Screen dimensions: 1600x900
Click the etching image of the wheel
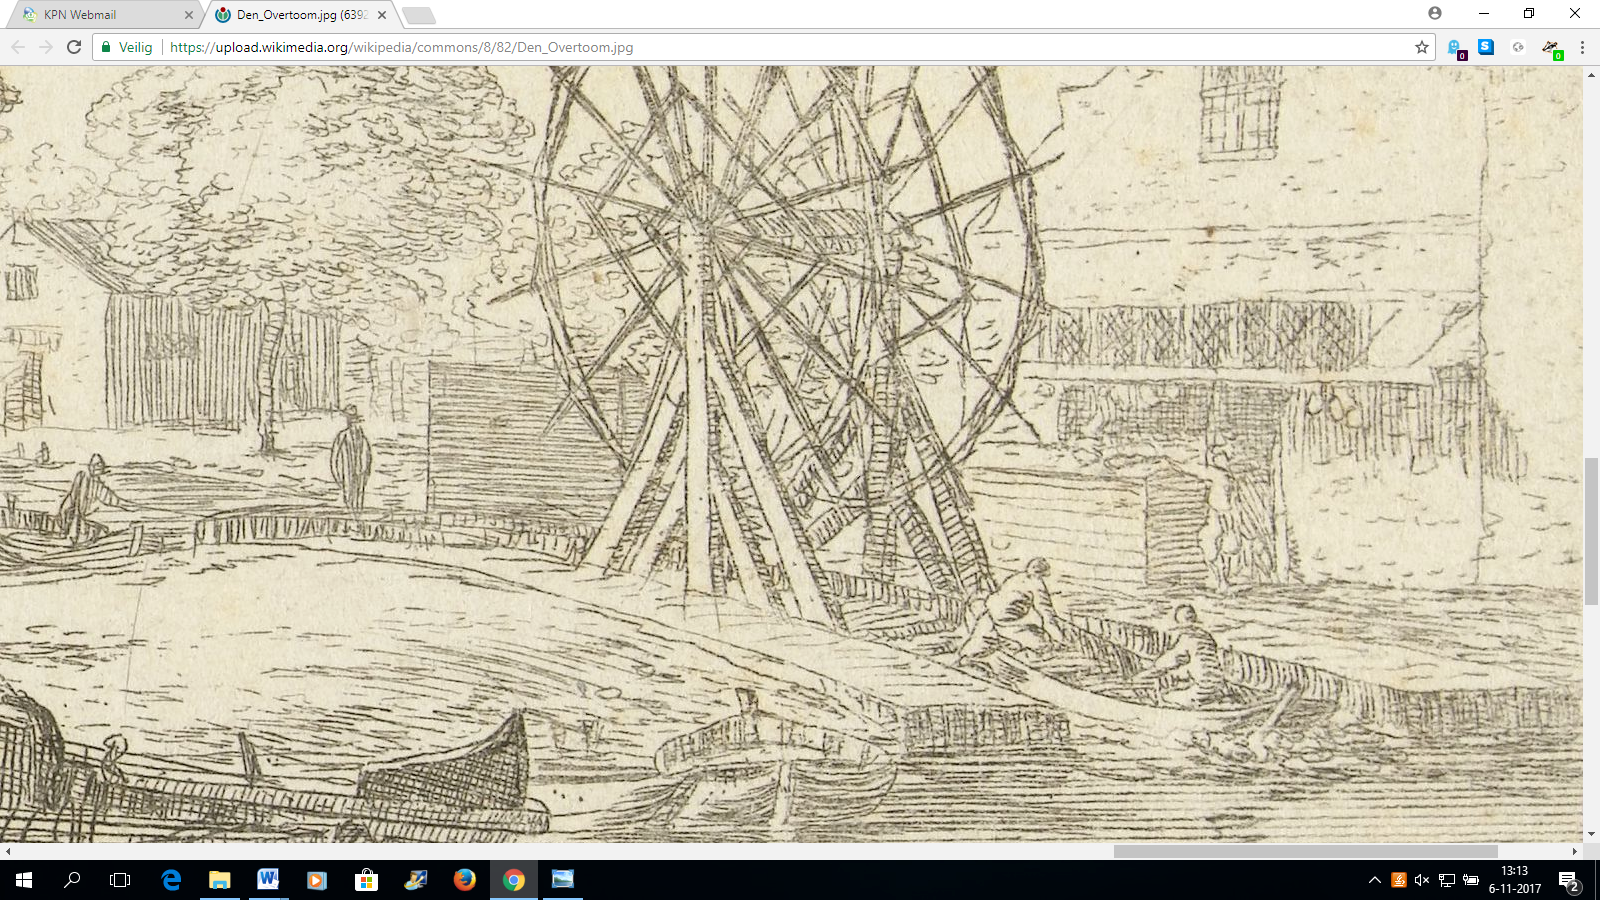791,454
